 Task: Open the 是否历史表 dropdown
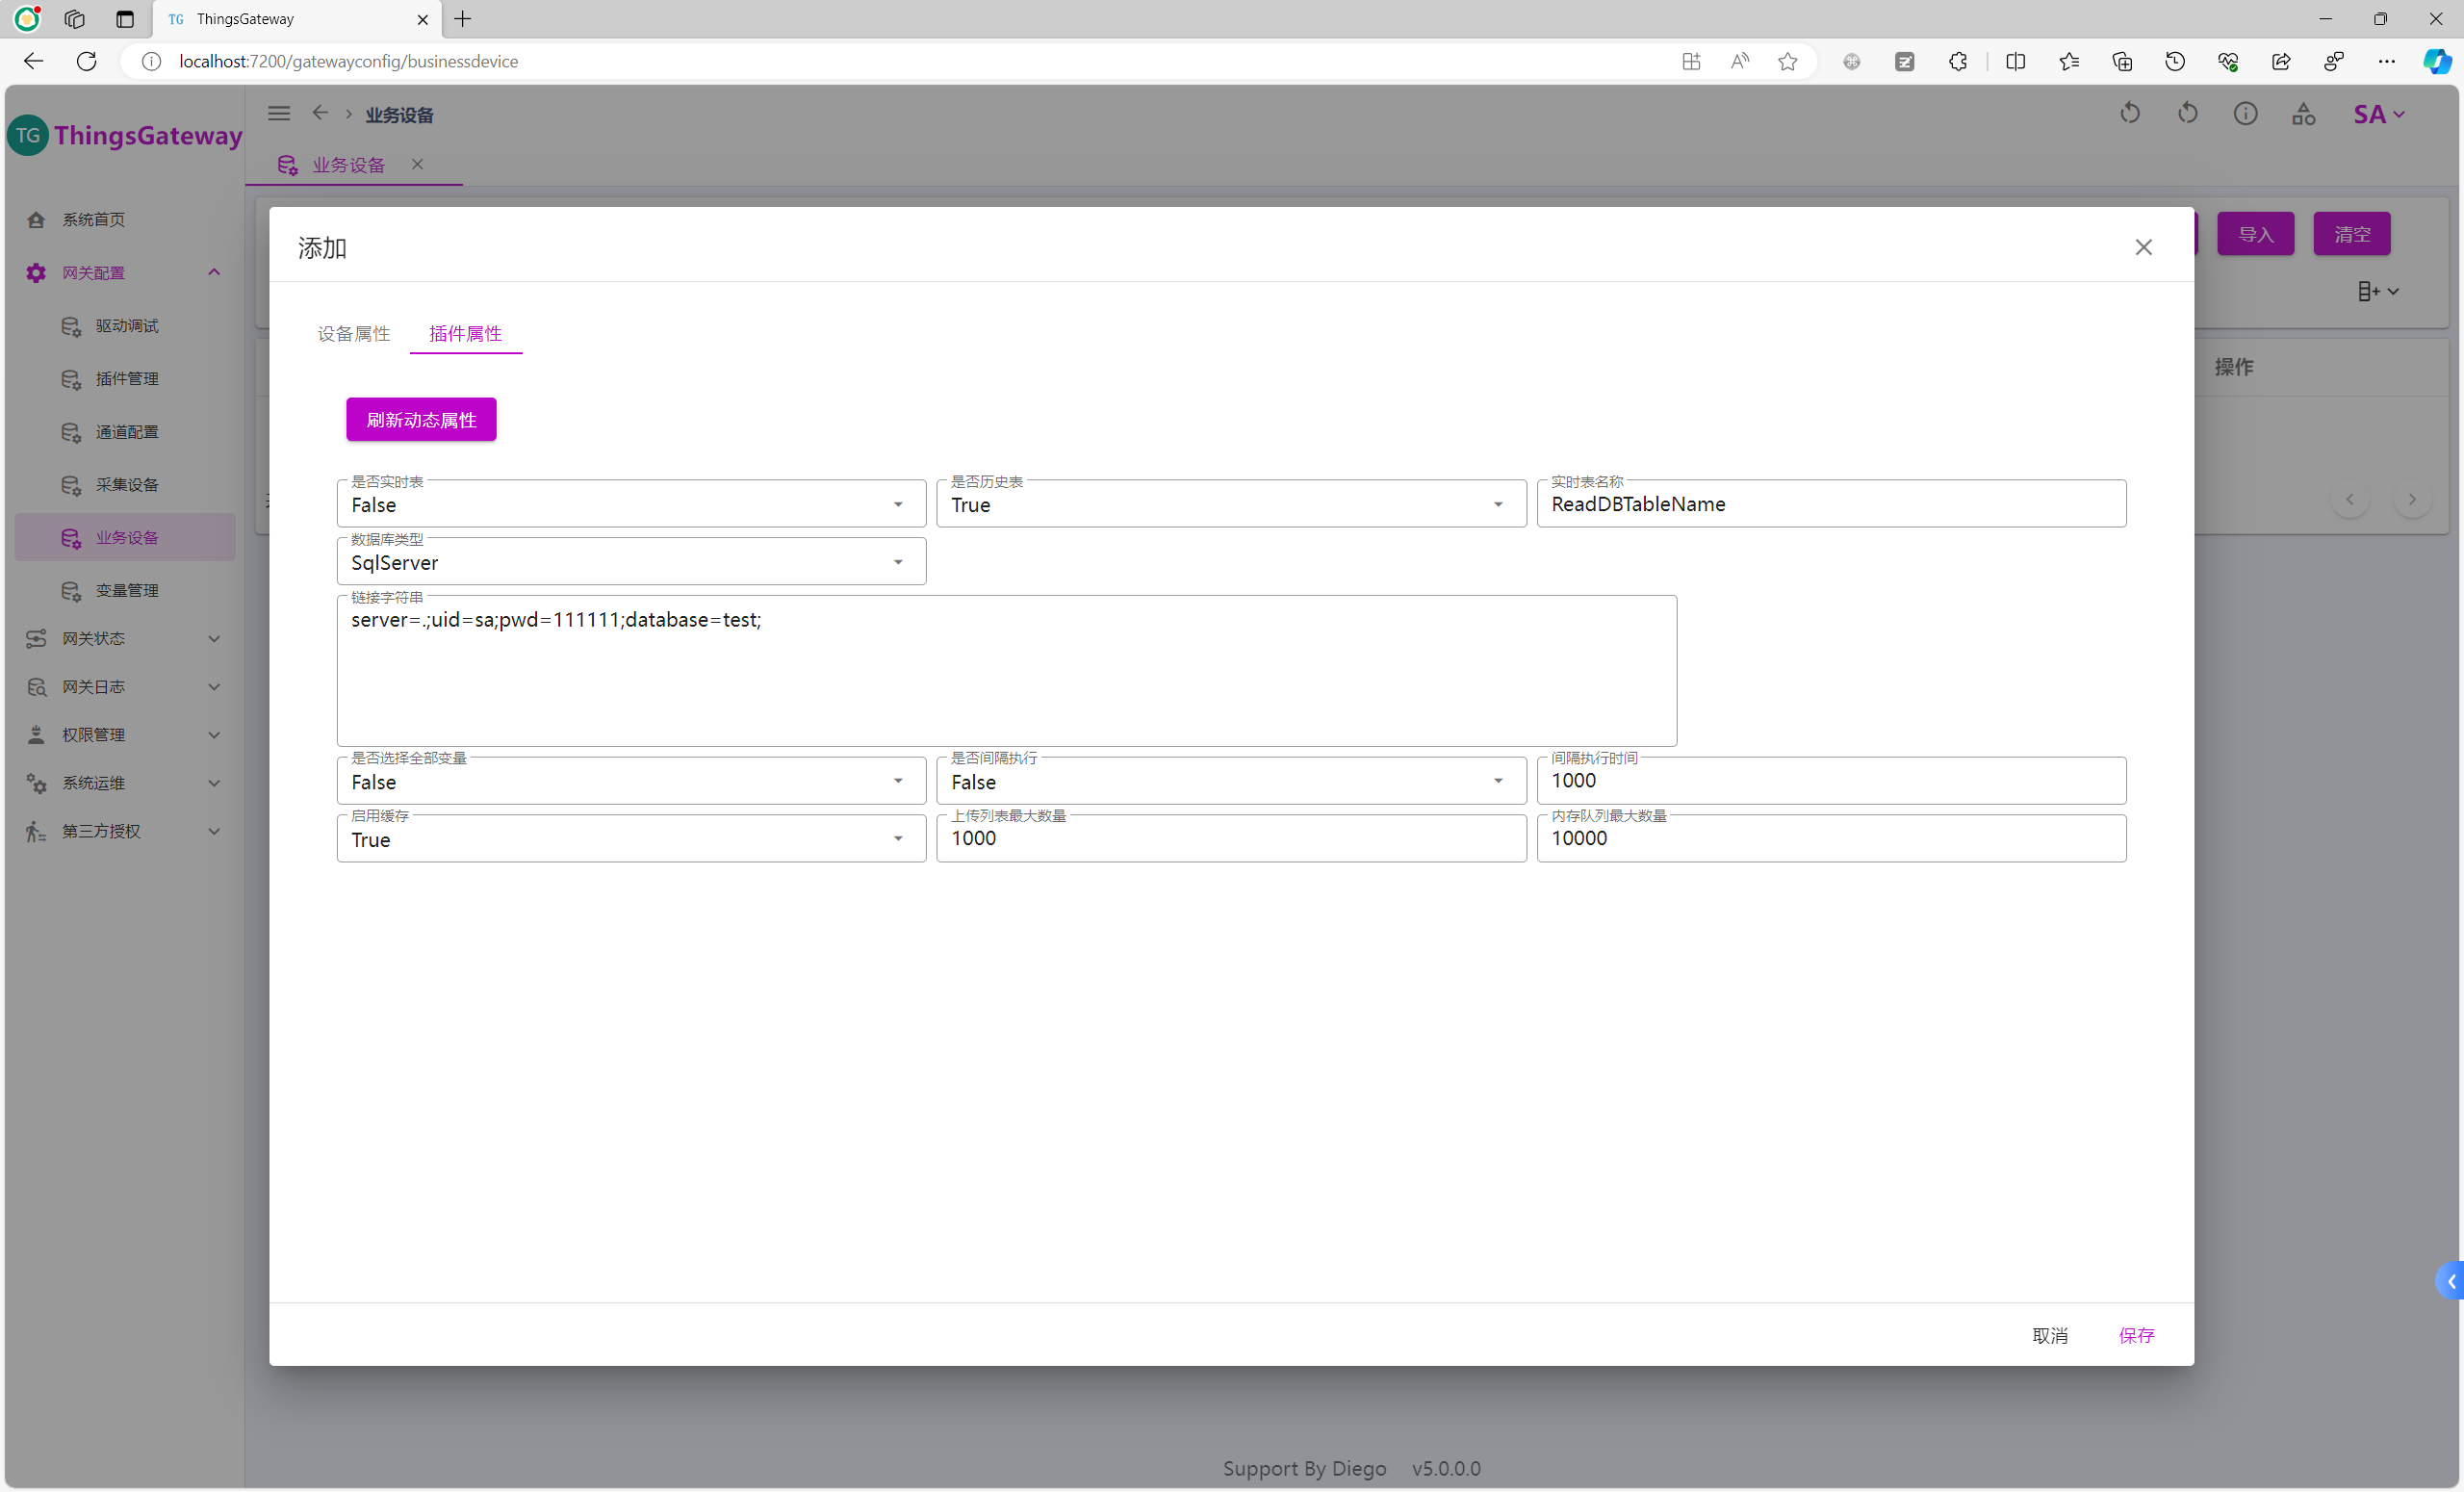pyautogui.click(x=1230, y=505)
